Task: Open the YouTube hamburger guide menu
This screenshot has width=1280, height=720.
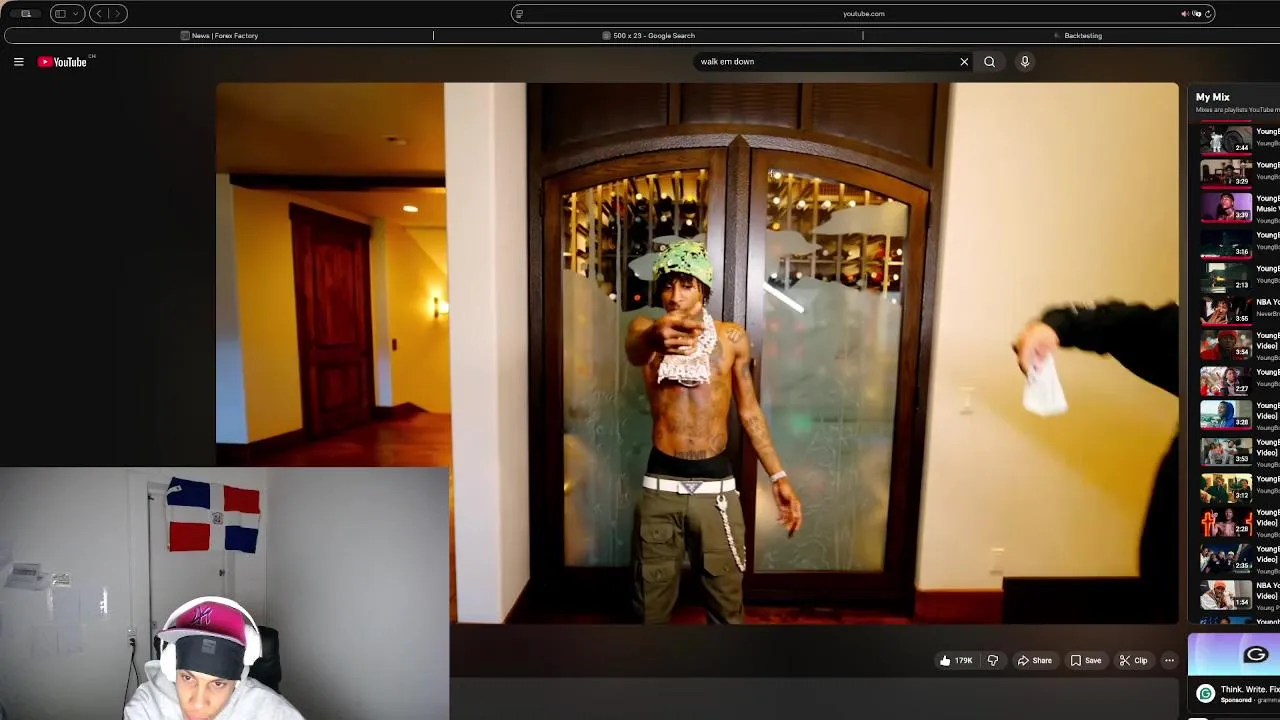Action: [18, 62]
